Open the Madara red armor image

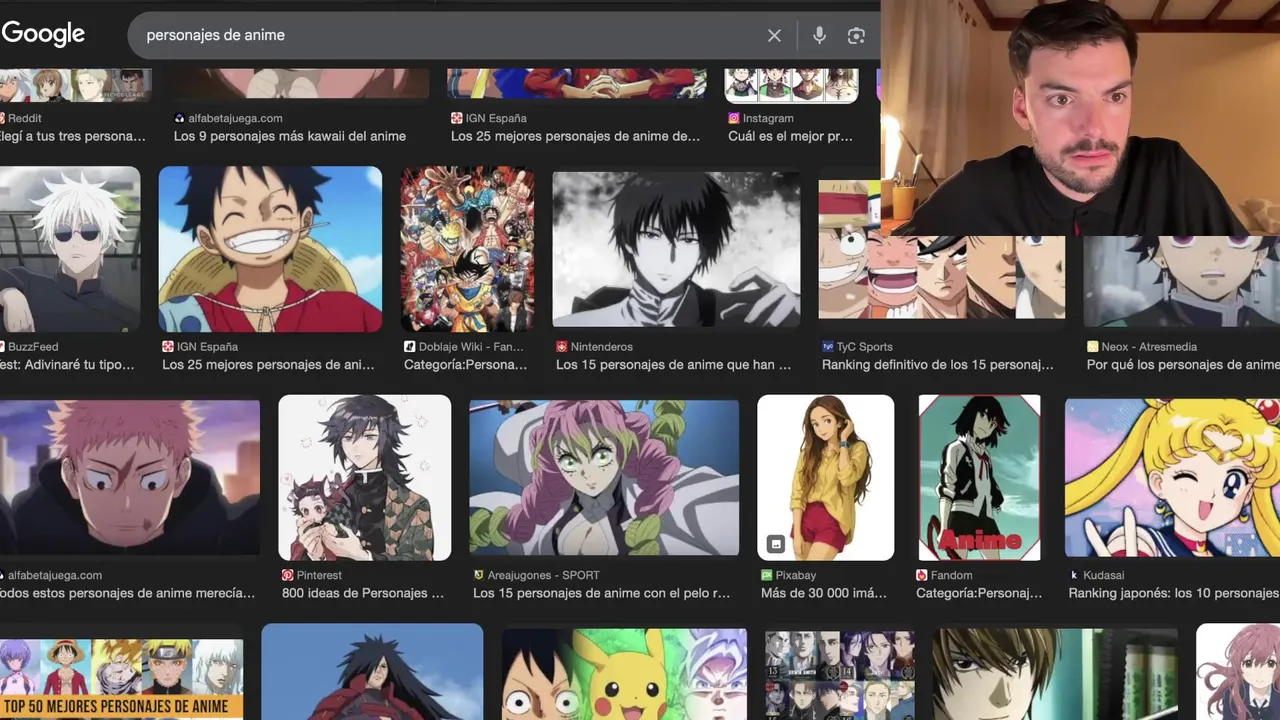pos(372,672)
